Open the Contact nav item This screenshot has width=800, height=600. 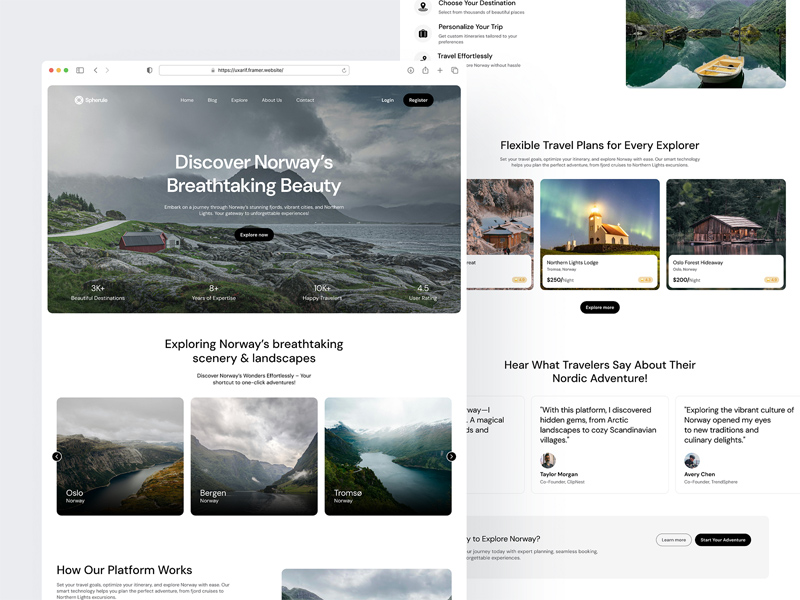click(x=305, y=100)
